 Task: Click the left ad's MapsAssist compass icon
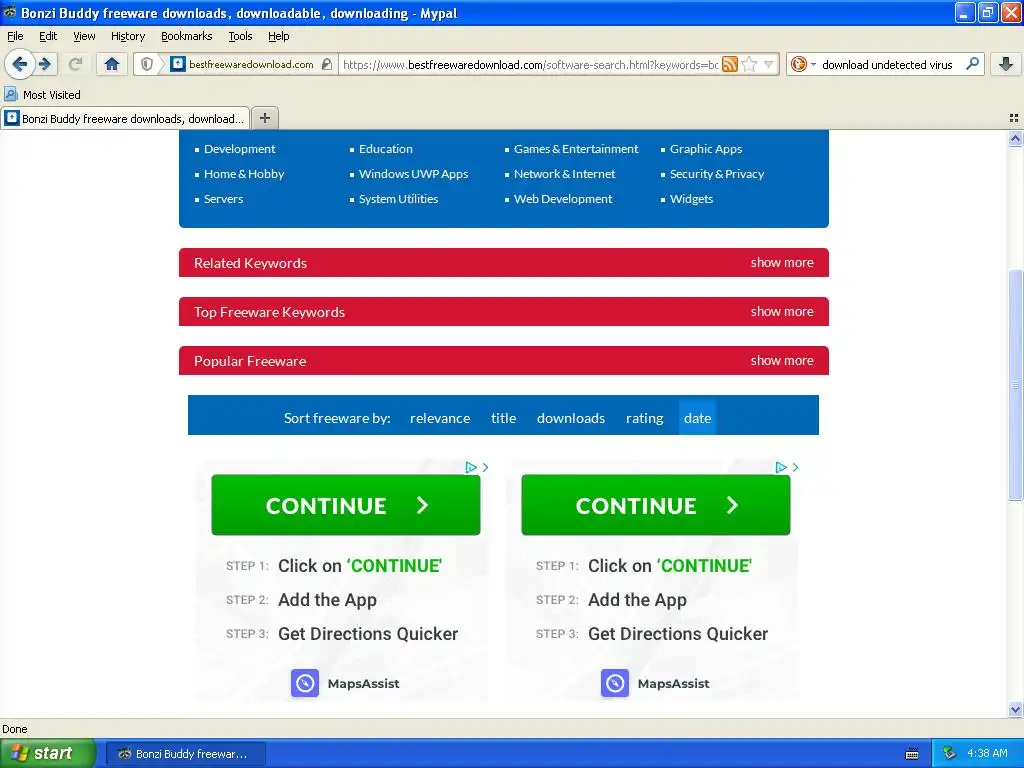[304, 683]
